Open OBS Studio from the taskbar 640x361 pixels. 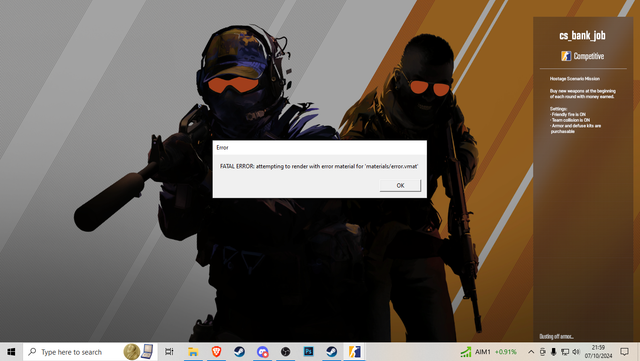pyautogui.click(x=285, y=352)
